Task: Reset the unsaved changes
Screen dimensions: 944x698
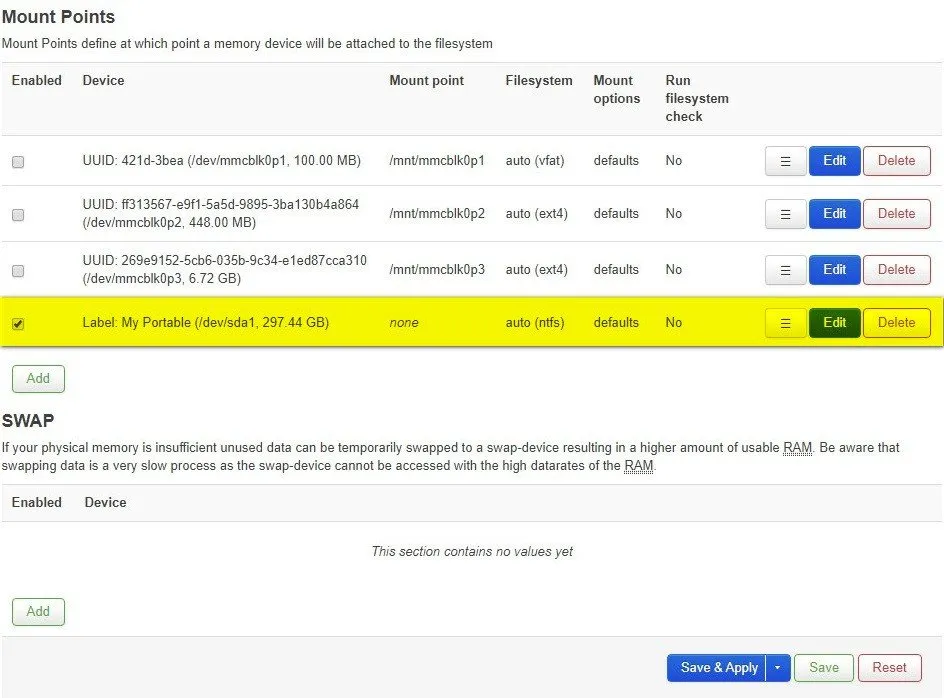Action: click(889, 668)
